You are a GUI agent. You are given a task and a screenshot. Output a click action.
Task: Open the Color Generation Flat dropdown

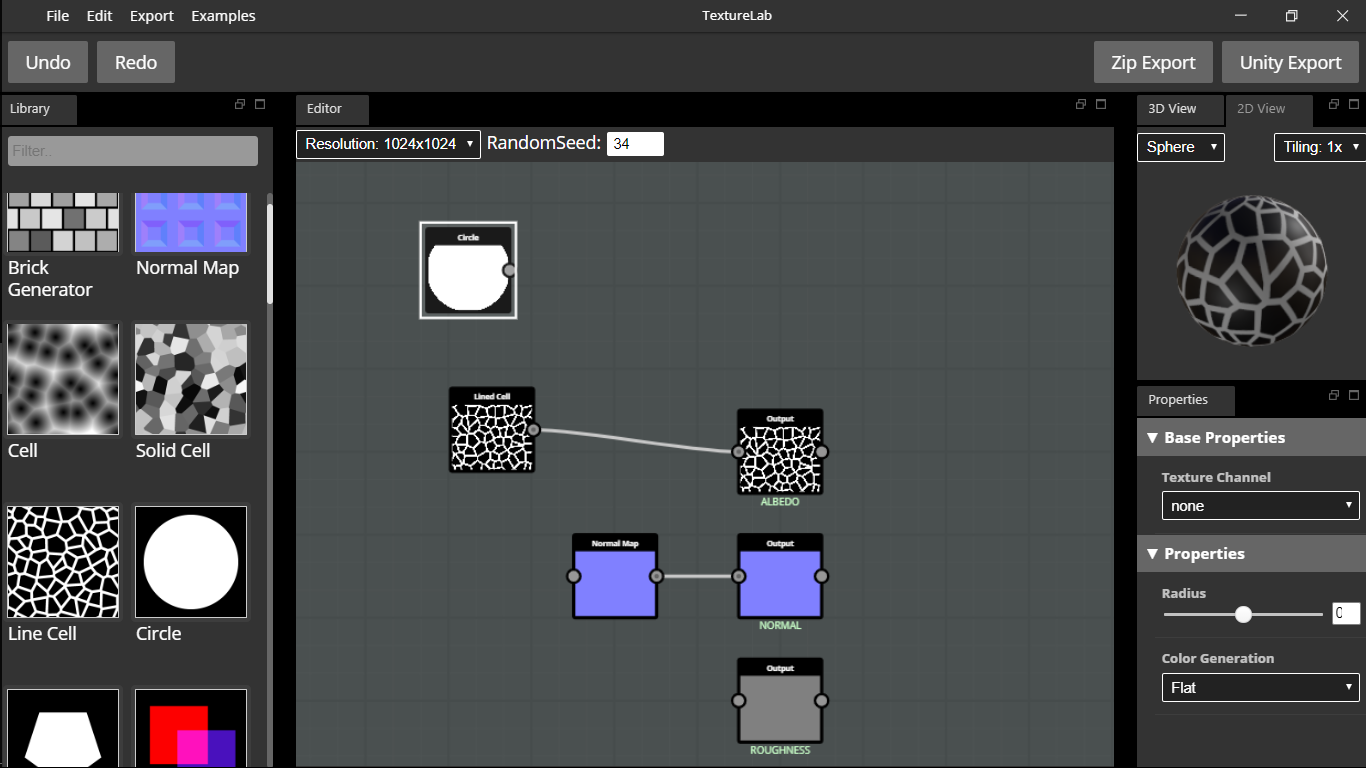[1260, 687]
